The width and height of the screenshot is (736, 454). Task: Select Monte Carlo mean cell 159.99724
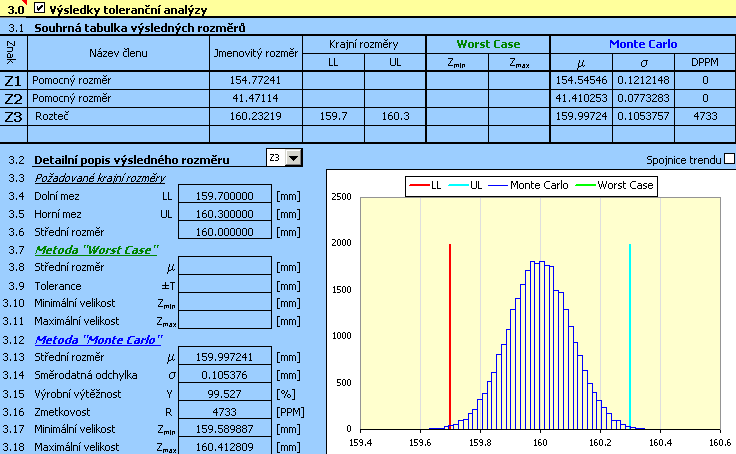pyautogui.click(x=581, y=116)
